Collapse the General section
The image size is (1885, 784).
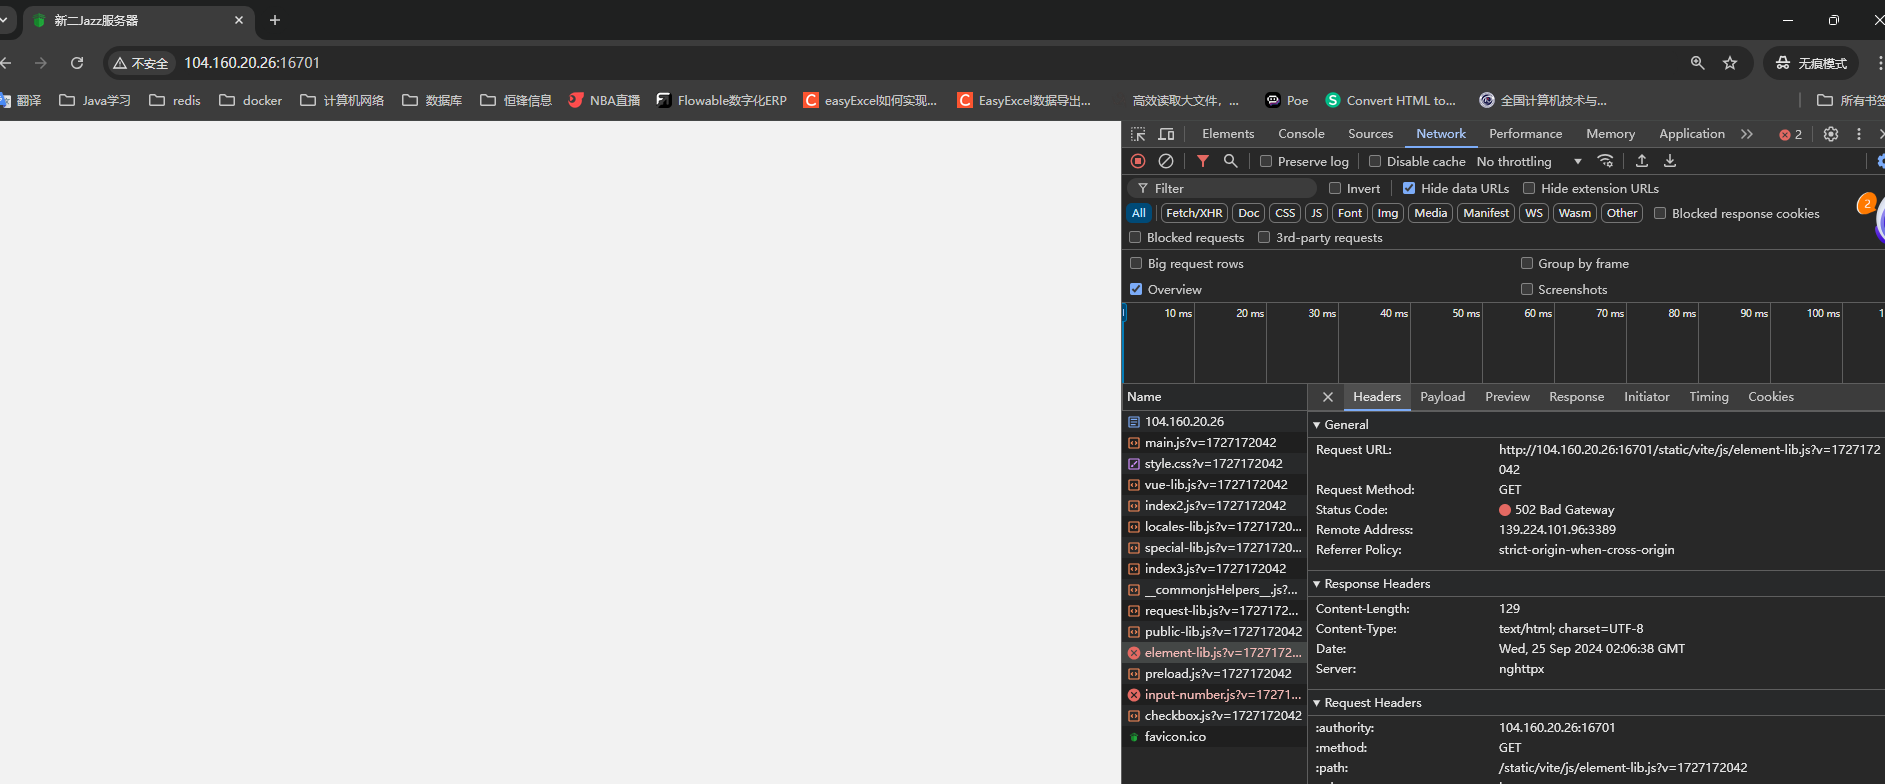1317,425
